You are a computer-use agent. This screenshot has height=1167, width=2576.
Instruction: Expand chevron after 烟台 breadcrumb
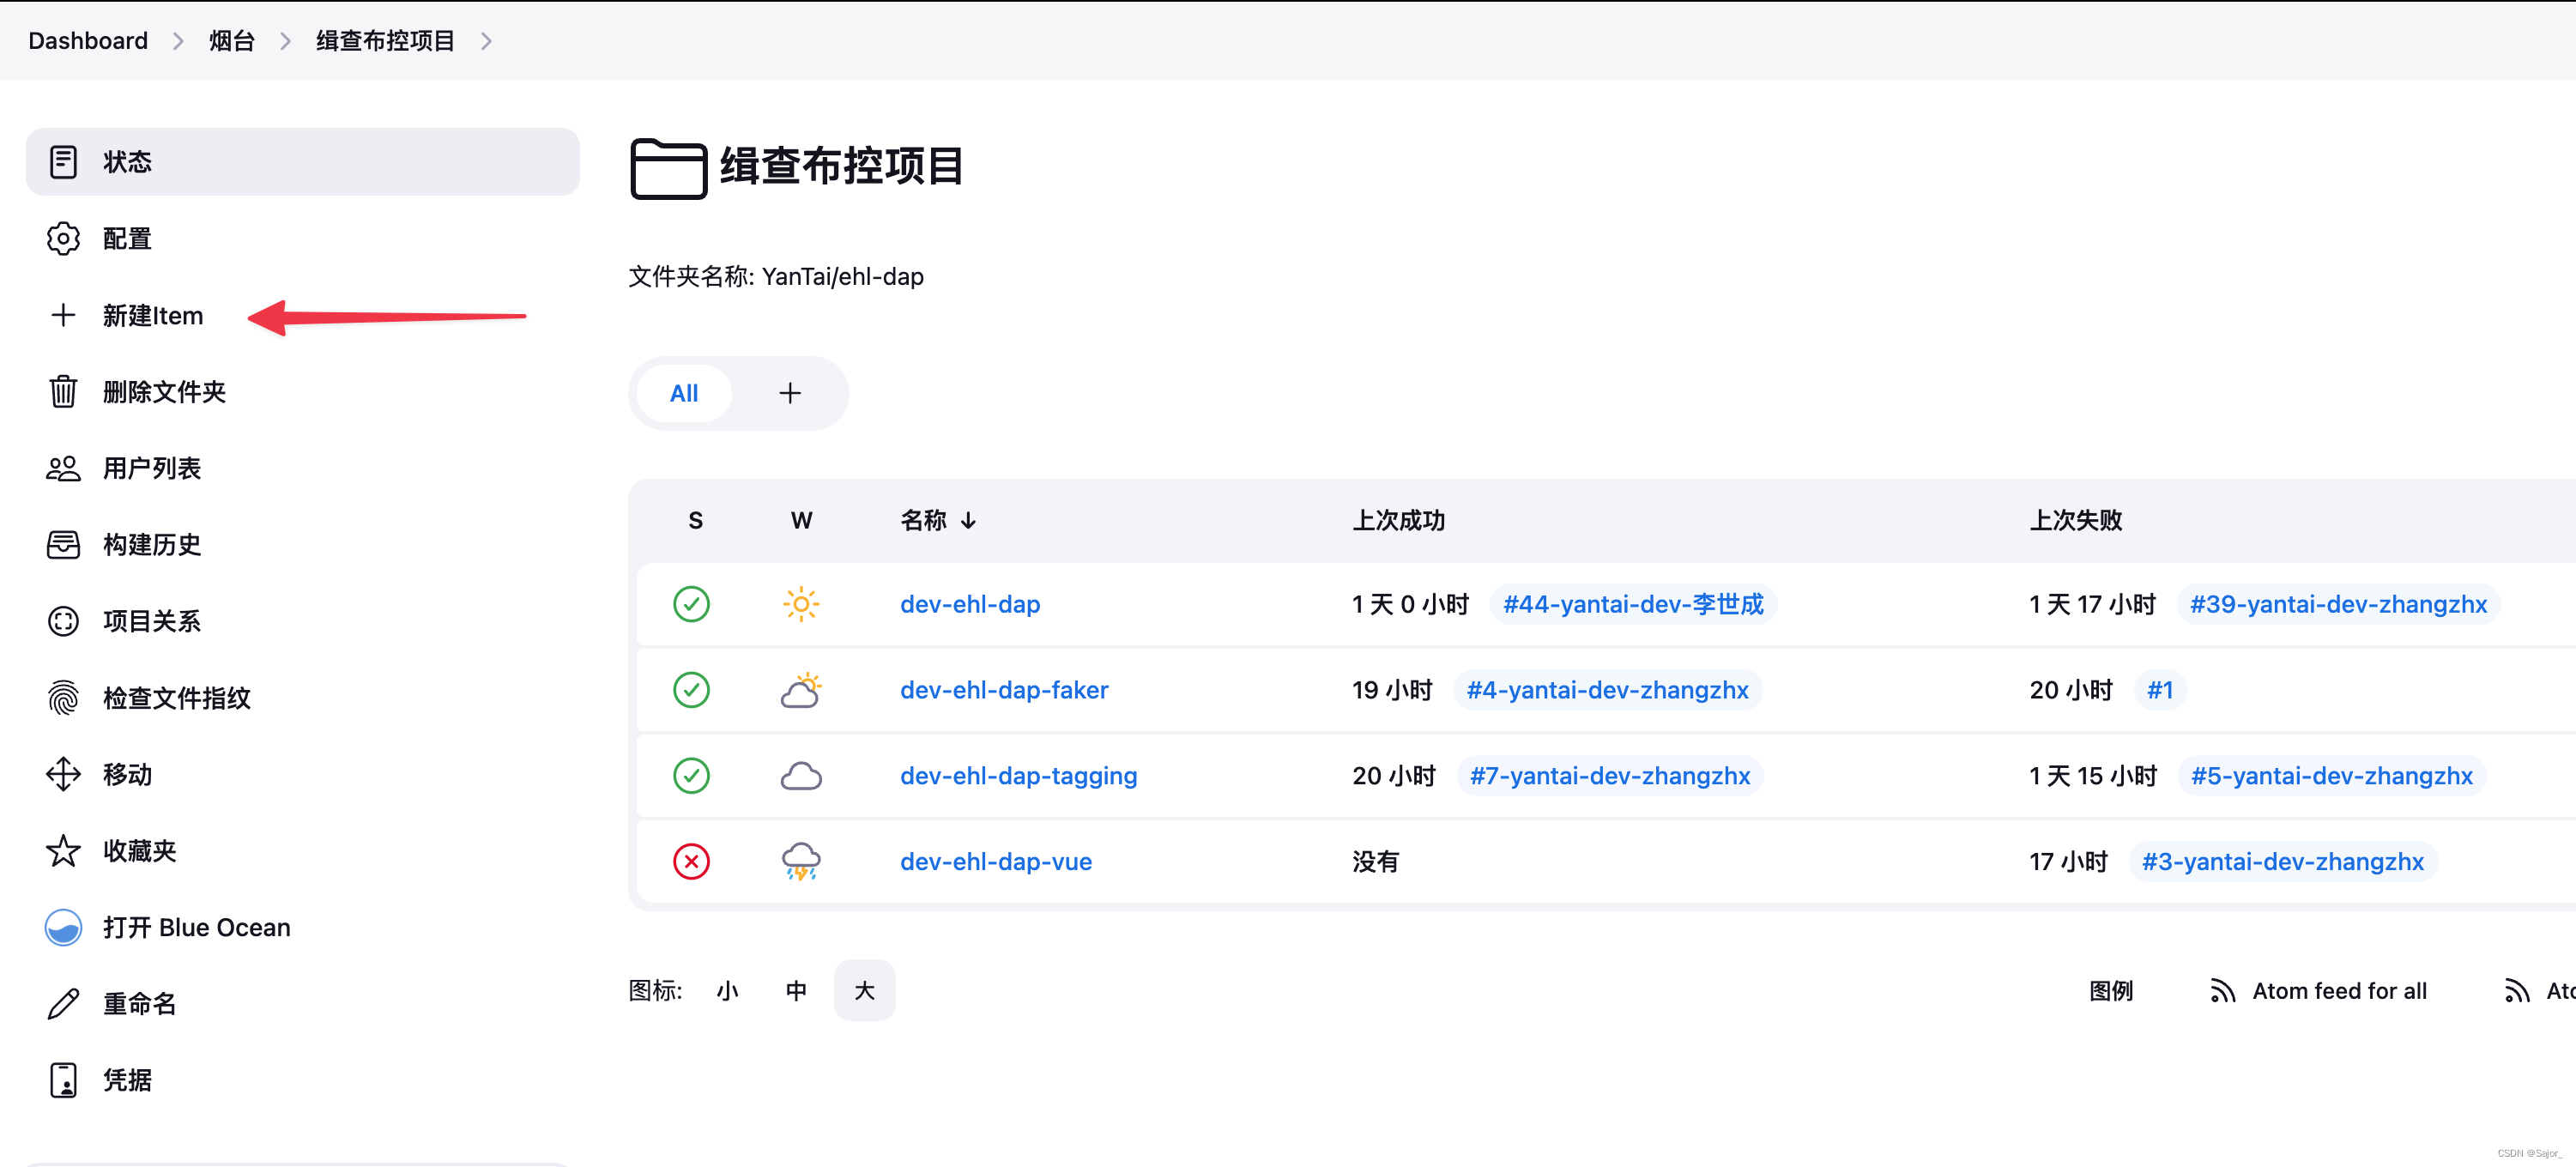coord(286,41)
